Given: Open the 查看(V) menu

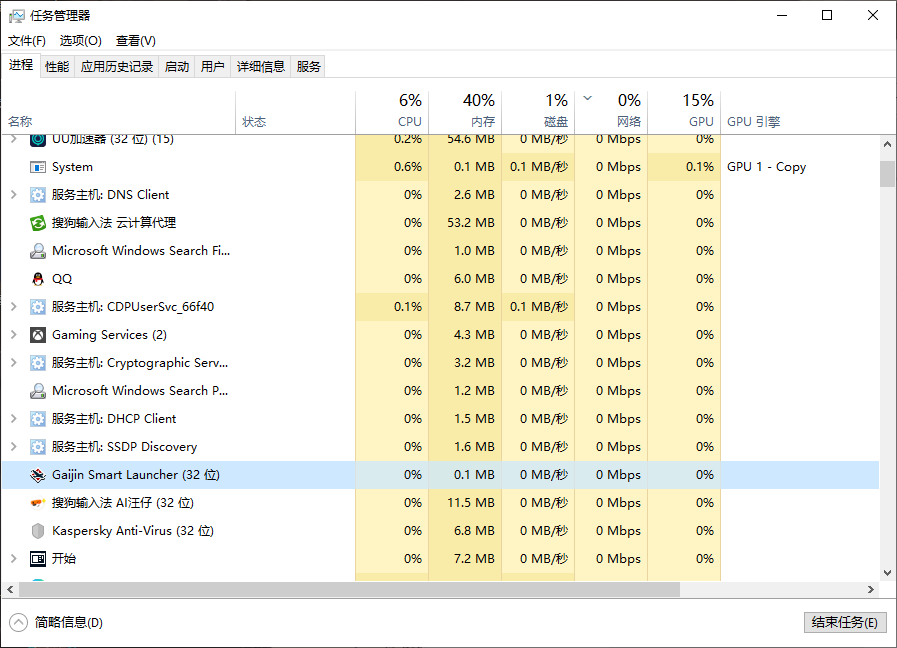Looking at the screenshot, I should click(x=136, y=41).
